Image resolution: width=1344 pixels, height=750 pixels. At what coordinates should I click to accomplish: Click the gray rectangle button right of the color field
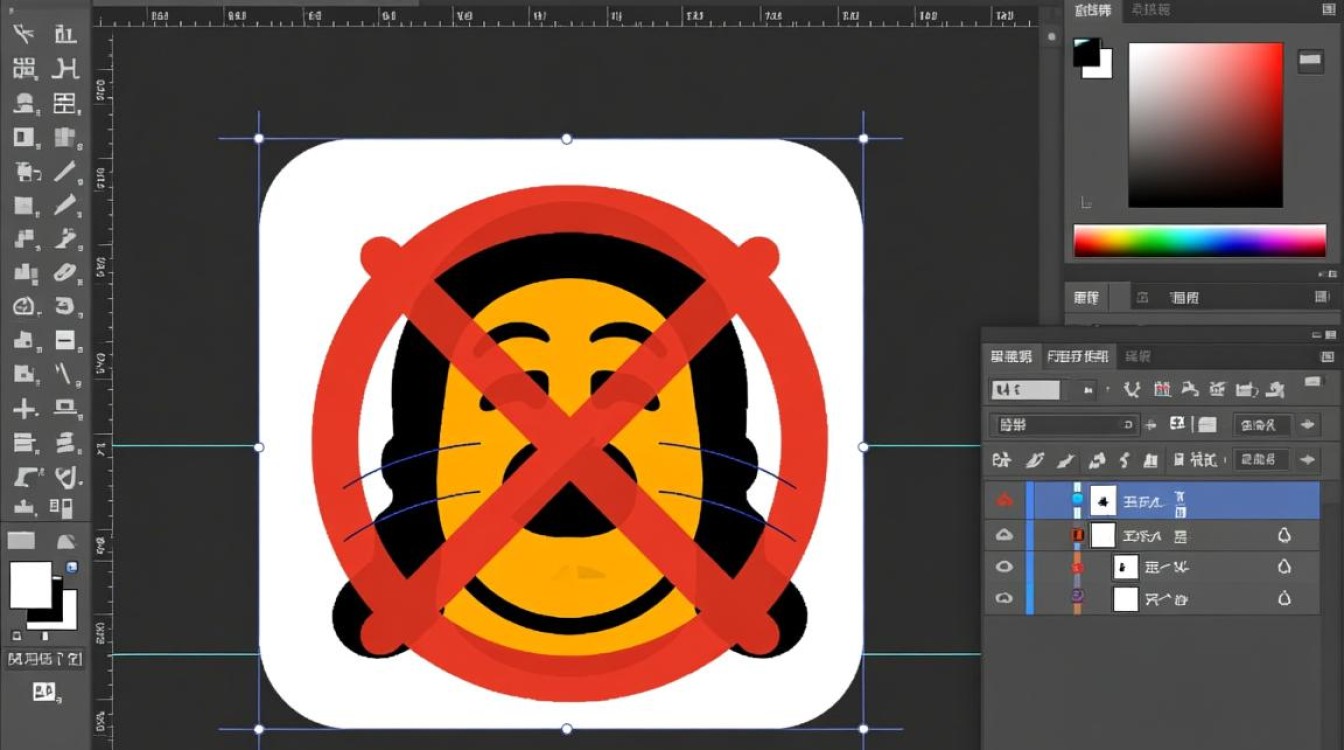(x=1310, y=61)
